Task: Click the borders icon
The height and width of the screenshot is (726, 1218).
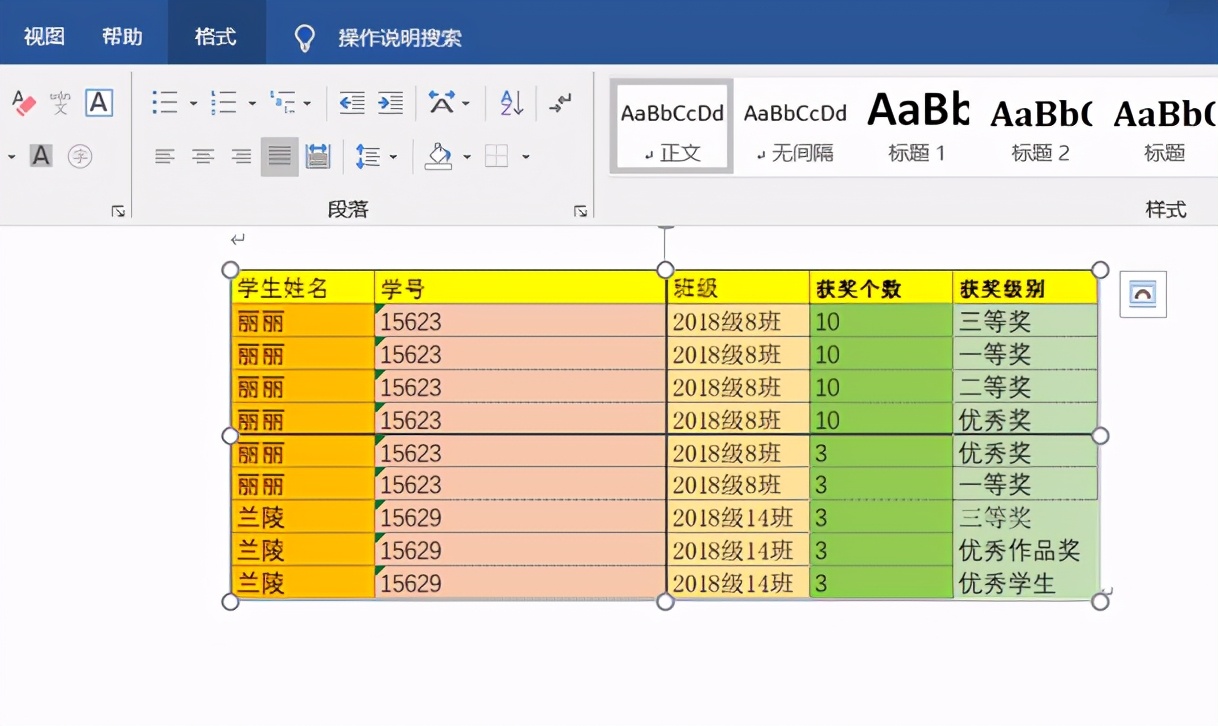Action: click(x=496, y=156)
